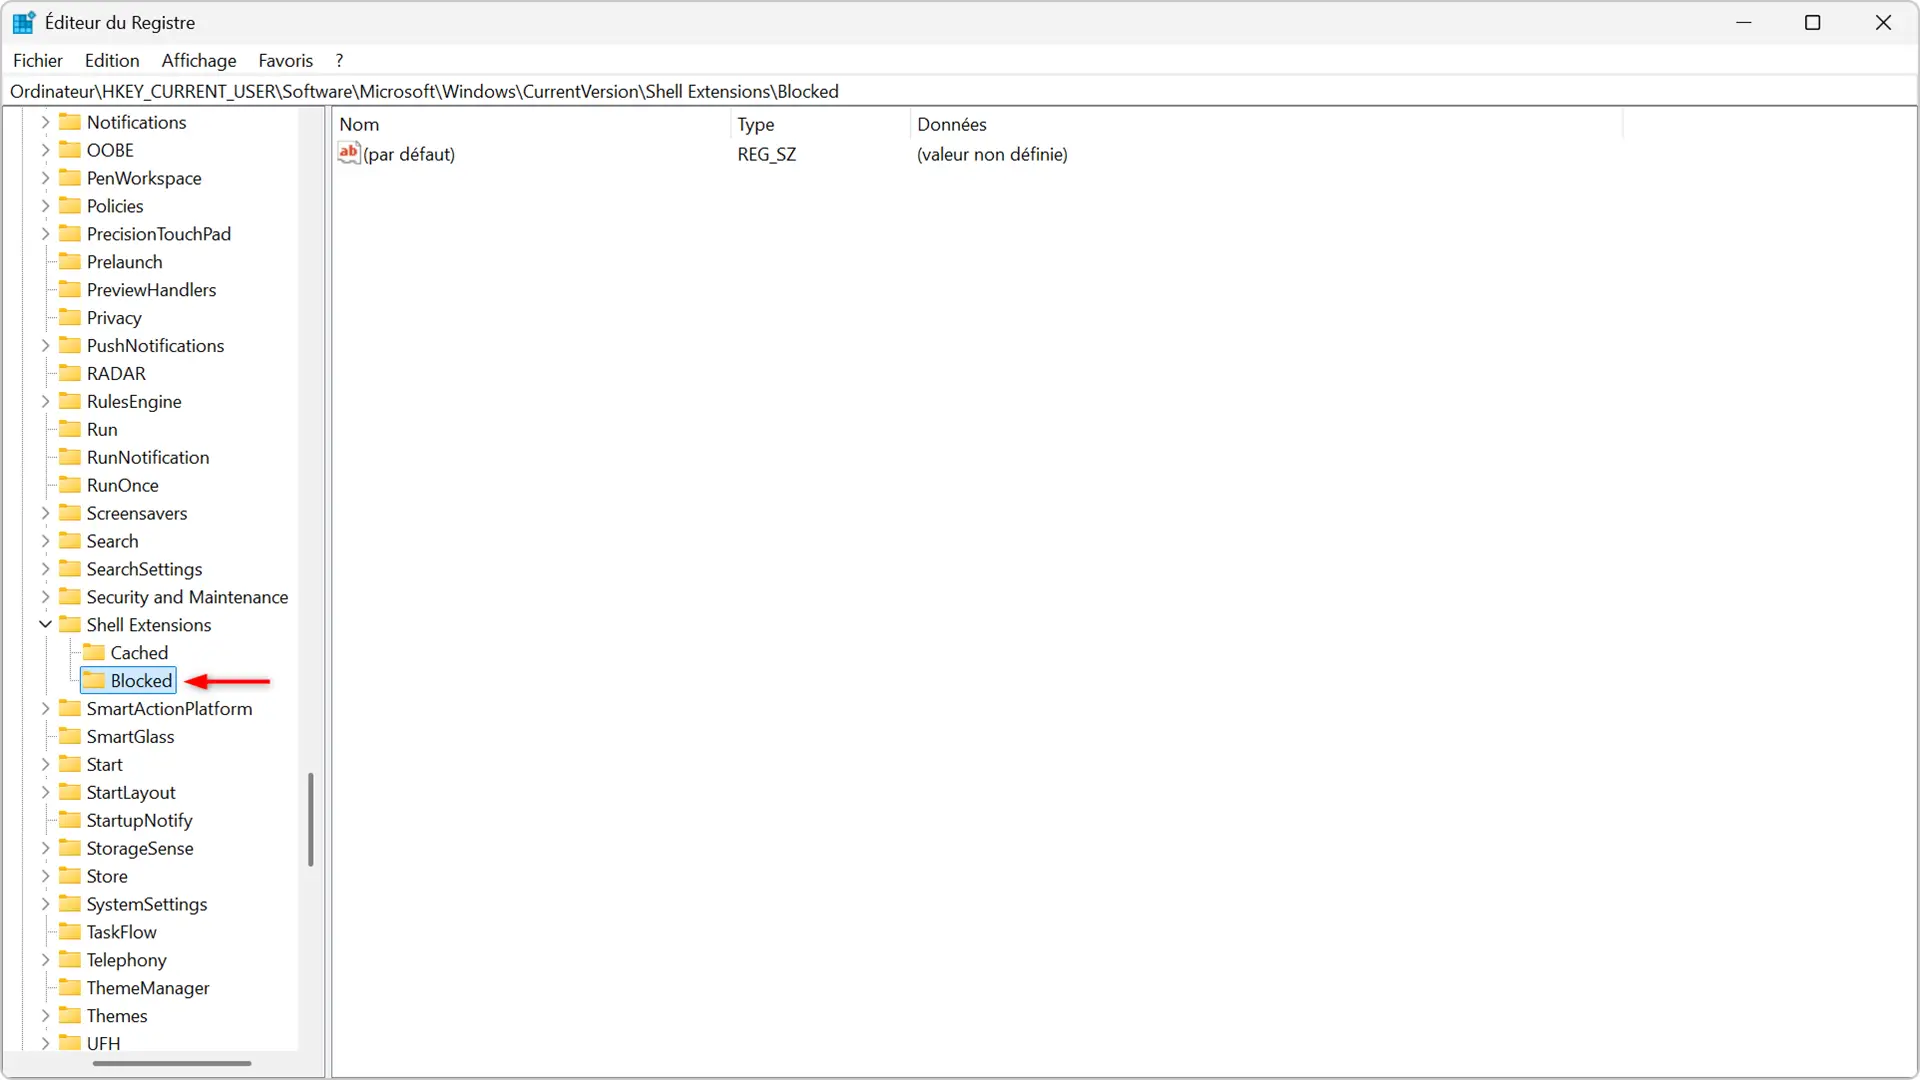Click the StartupNotify folder icon
The image size is (1920, 1080).
pyautogui.click(x=70, y=821)
